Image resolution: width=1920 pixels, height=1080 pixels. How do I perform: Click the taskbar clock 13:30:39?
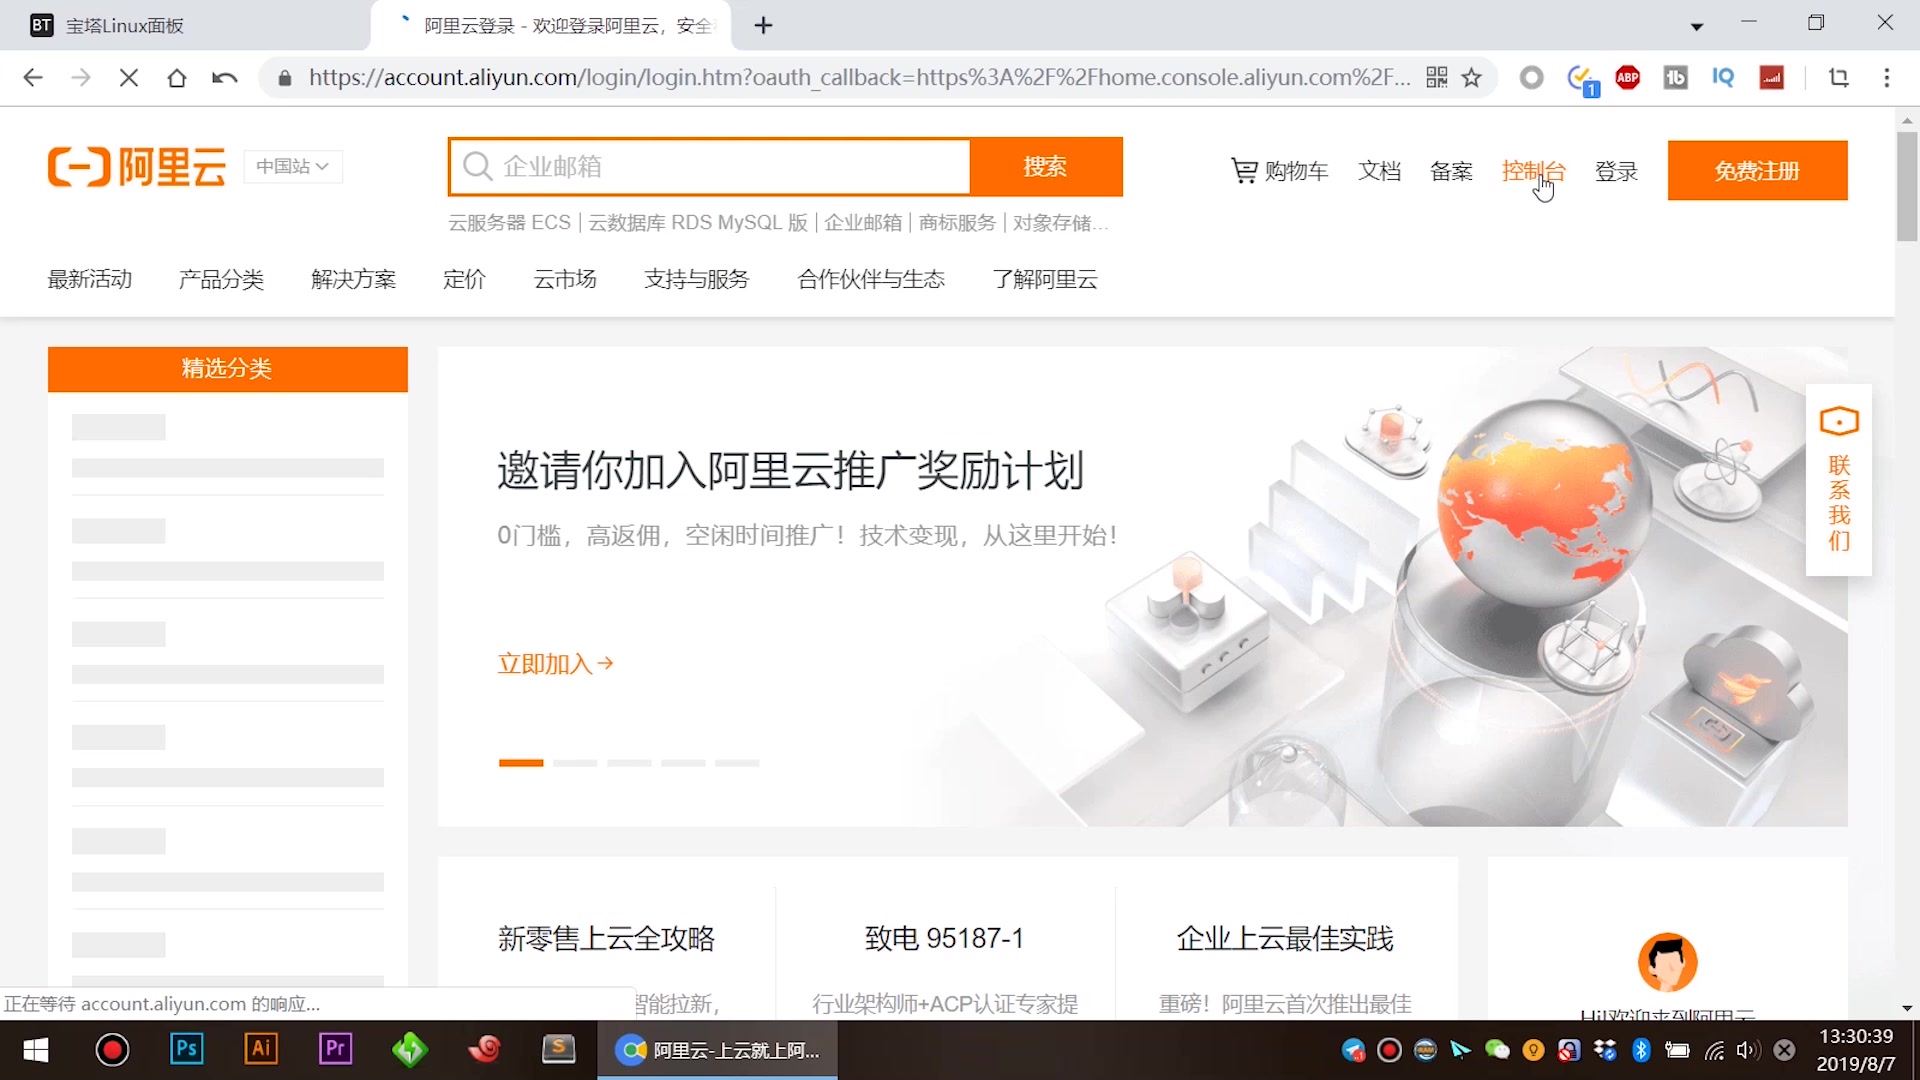tap(1856, 1037)
